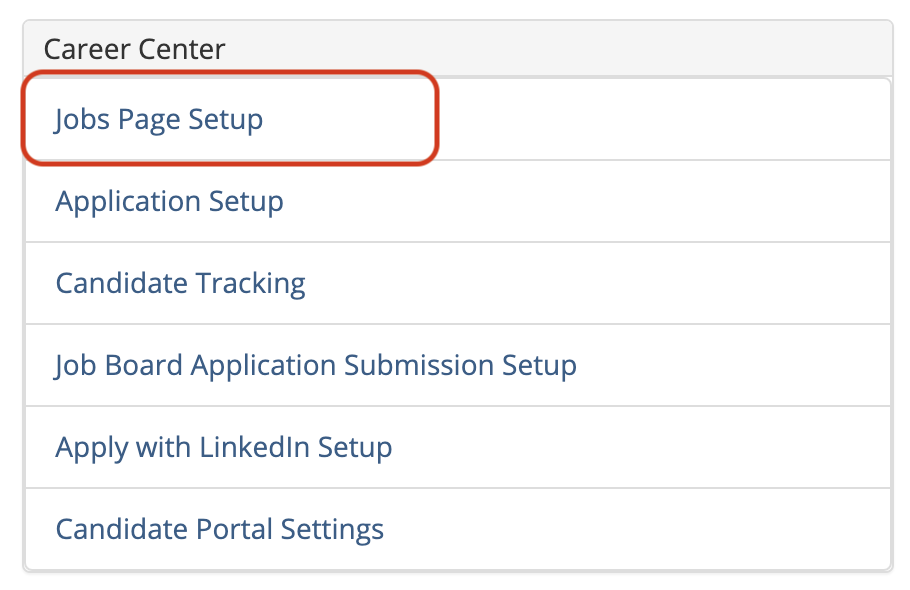
Task: Click the word 'LinkedIn' in the setup entry
Action: point(254,447)
